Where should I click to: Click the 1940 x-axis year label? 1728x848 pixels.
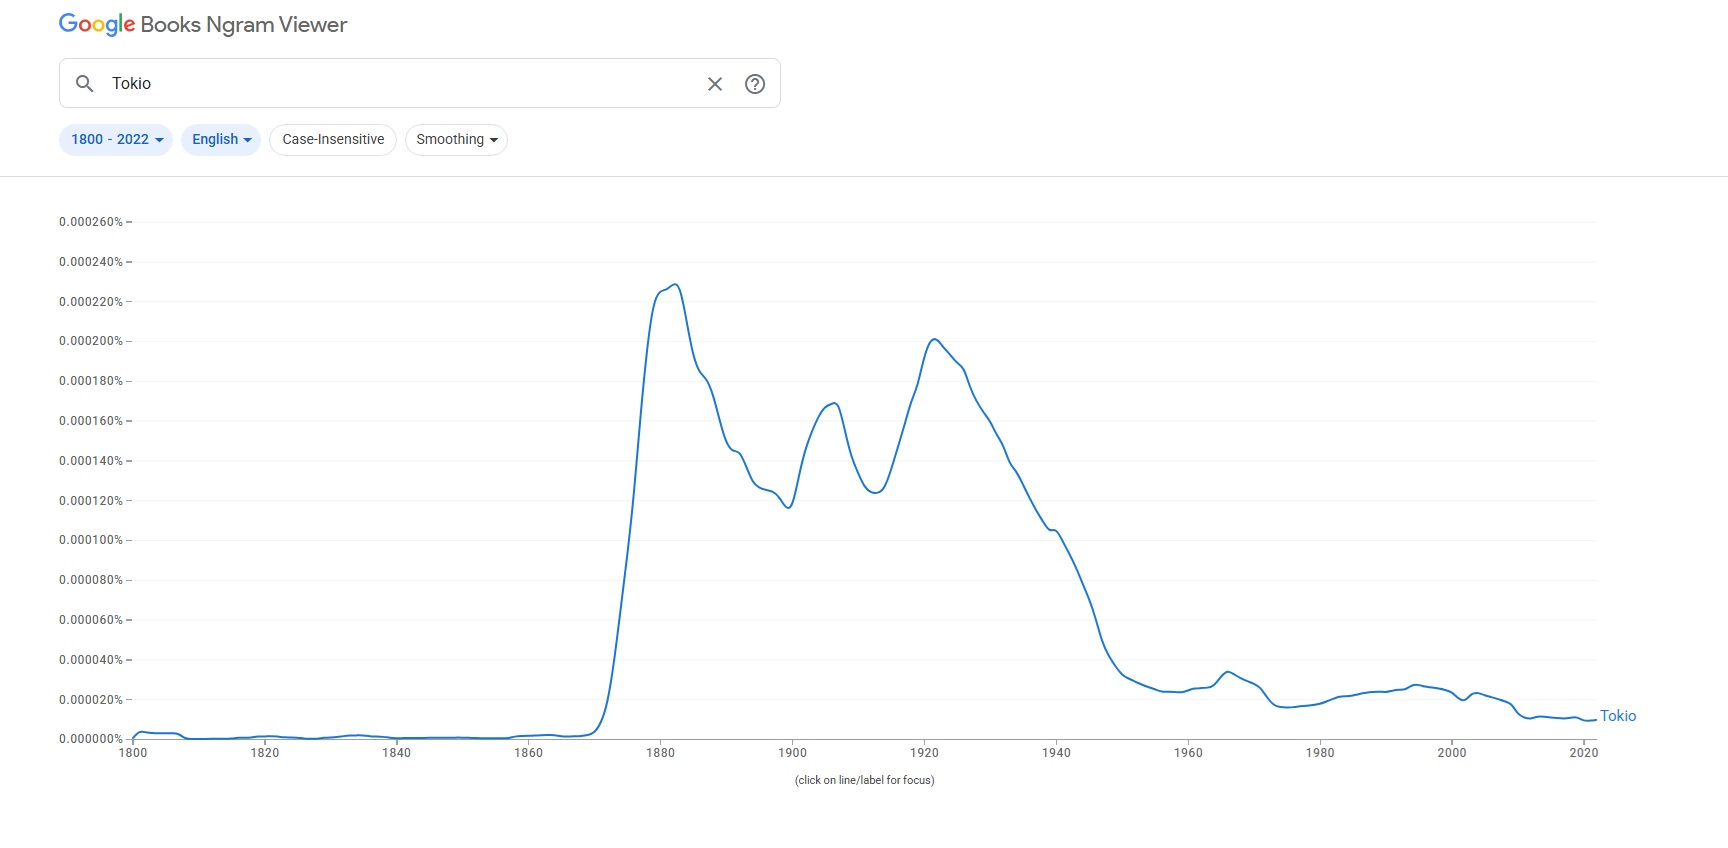pyautogui.click(x=1057, y=753)
